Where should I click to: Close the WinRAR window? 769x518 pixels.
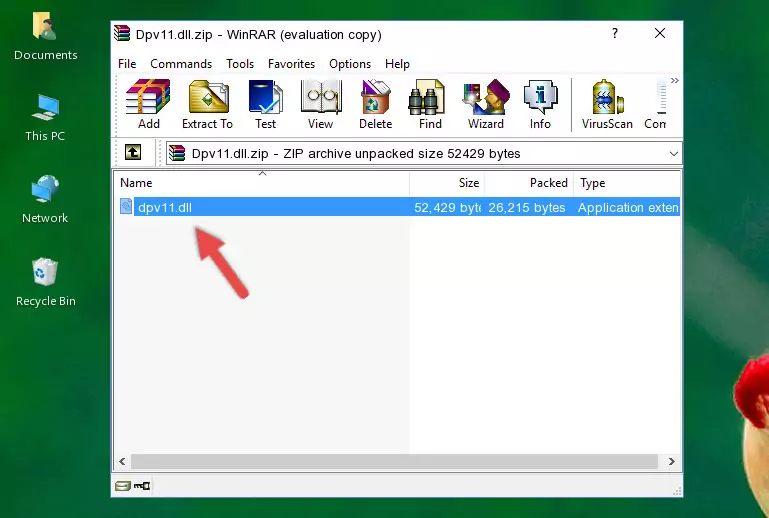click(x=660, y=33)
